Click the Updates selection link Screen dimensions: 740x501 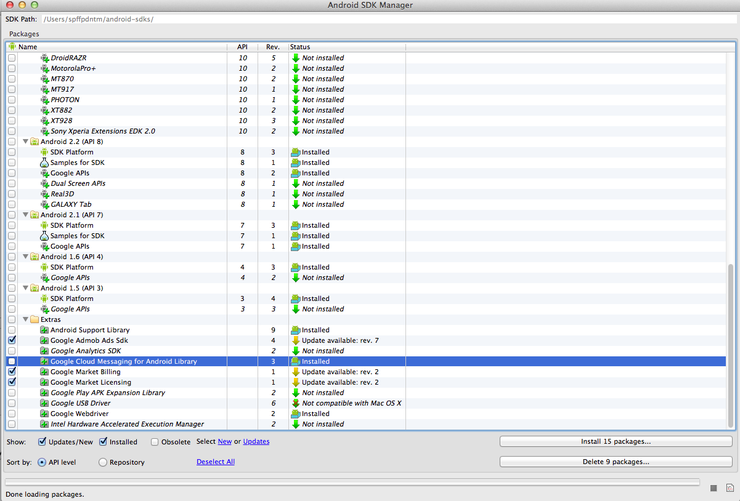(x=256, y=442)
